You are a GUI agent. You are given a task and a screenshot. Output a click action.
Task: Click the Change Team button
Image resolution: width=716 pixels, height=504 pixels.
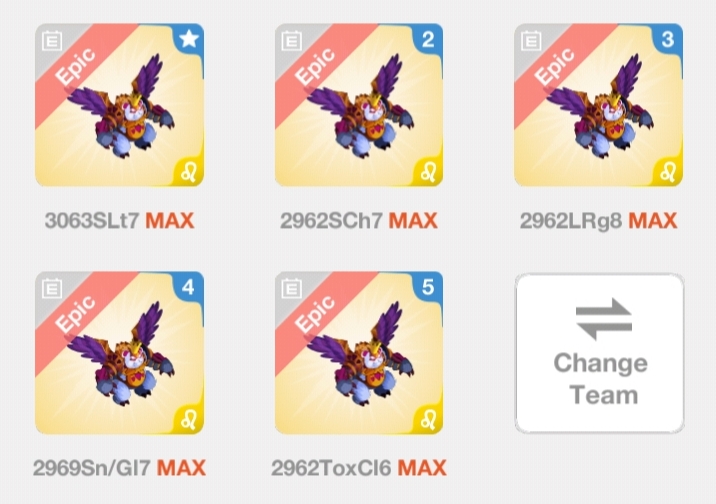(600, 353)
